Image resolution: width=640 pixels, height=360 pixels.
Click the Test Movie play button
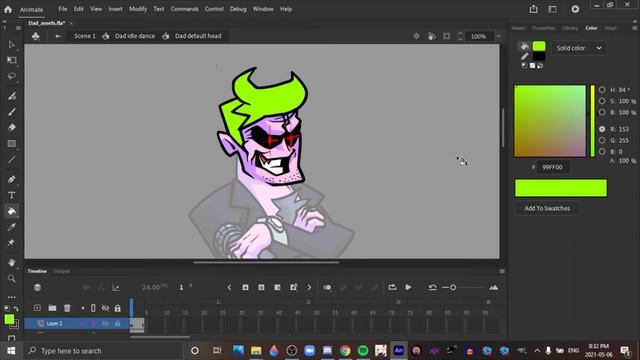click(x=575, y=9)
